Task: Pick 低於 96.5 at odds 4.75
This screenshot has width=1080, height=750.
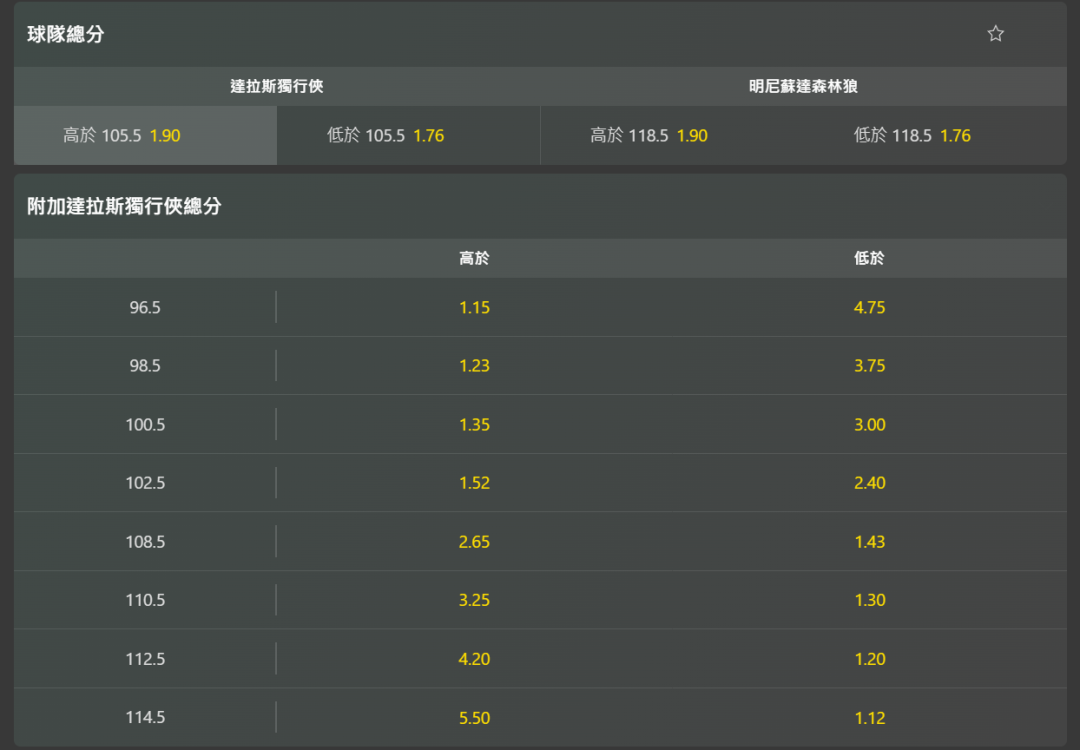Action: (x=869, y=307)
